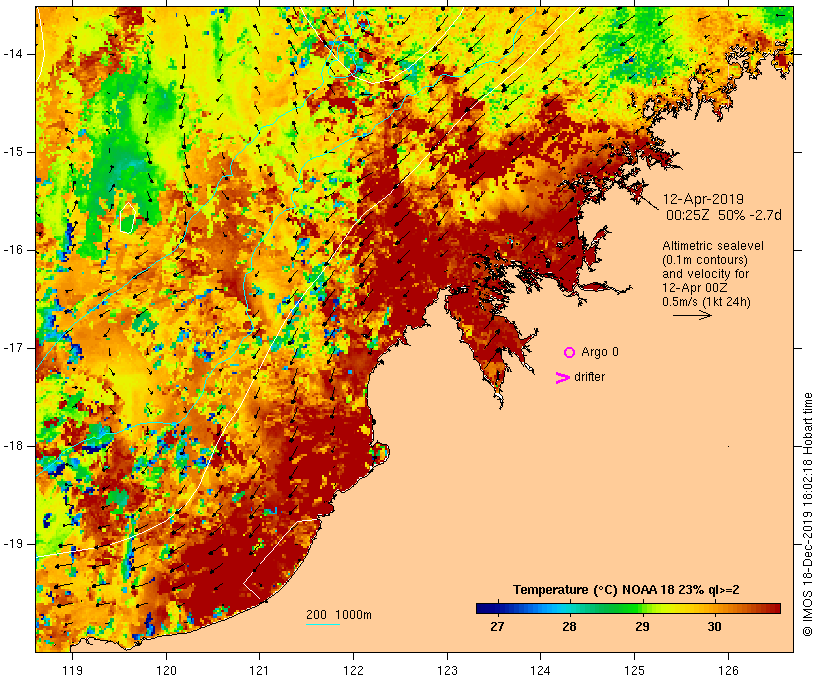
Task: Click the '200 1000m' depth contour label
Action: click(x=339, y=615)
